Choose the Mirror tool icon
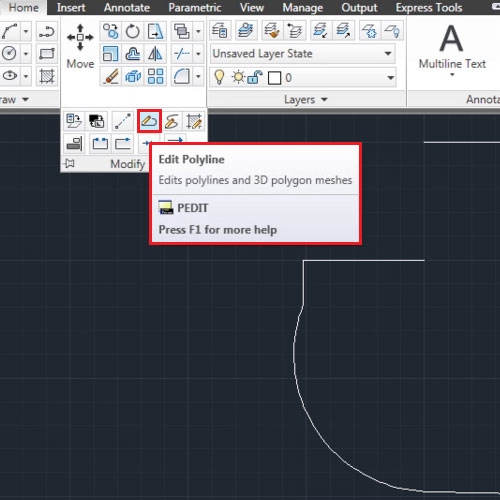This screenshot has height=500, width=500. 155,54
